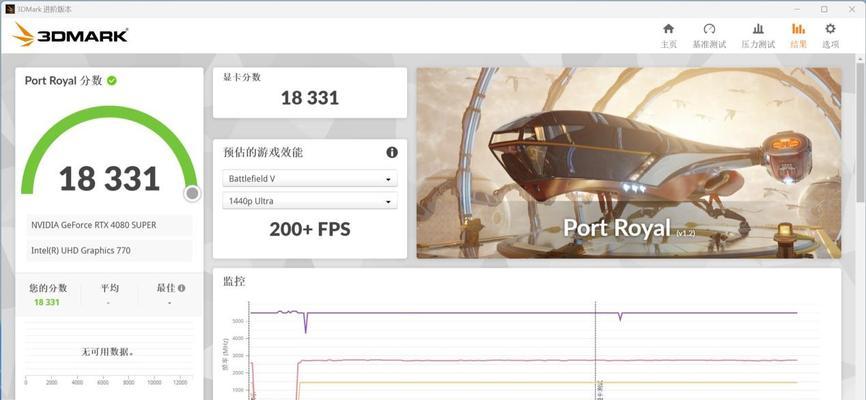This screenshot has height=400, width=866.
Task: Click the gray knob on the score gauge
Action: 192,193
